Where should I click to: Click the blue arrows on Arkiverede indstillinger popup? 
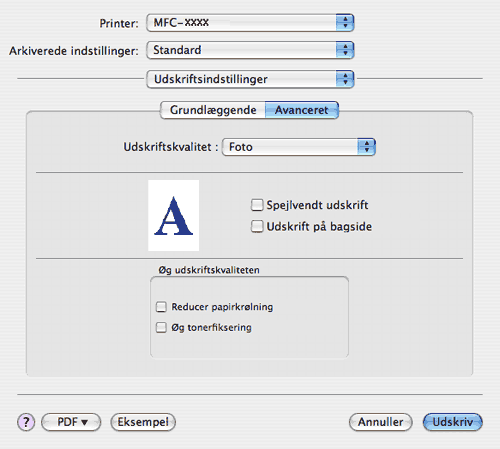[345, 50]
